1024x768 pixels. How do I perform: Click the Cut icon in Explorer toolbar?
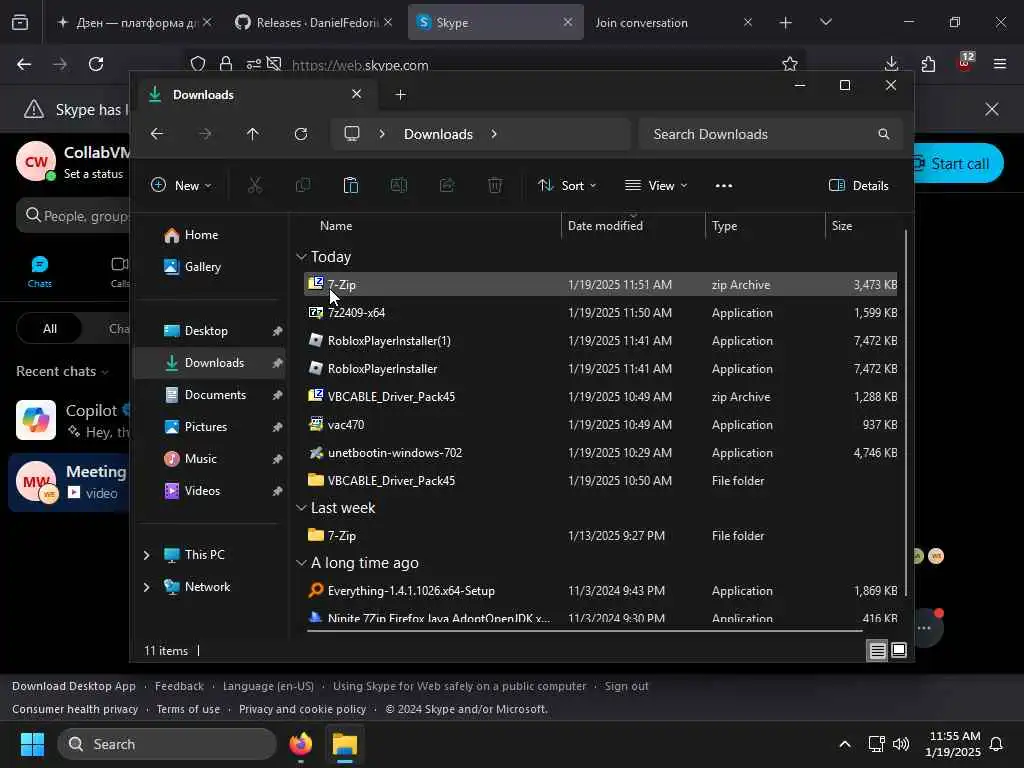[x=255, y=185]
